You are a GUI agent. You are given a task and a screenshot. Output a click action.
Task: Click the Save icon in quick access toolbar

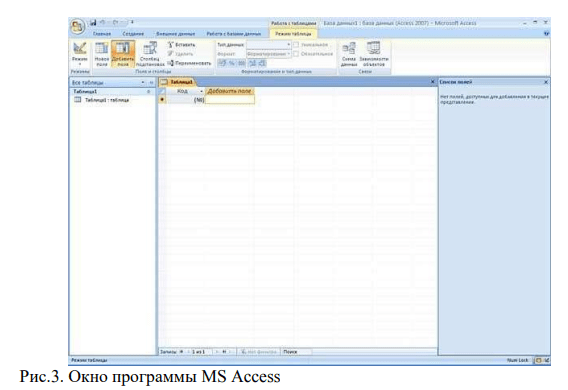pos(93,23)
